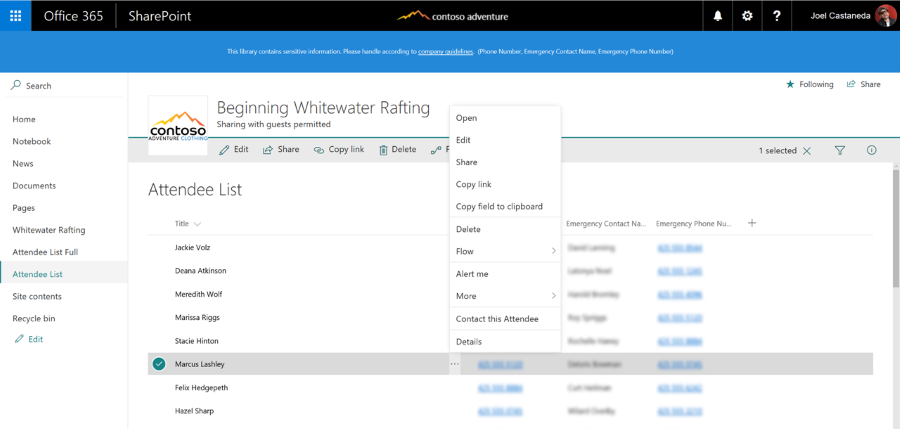Clear the selection with the X icon
Image resolution: width=900 pixels, height=429 pixels.
[807, 150]
